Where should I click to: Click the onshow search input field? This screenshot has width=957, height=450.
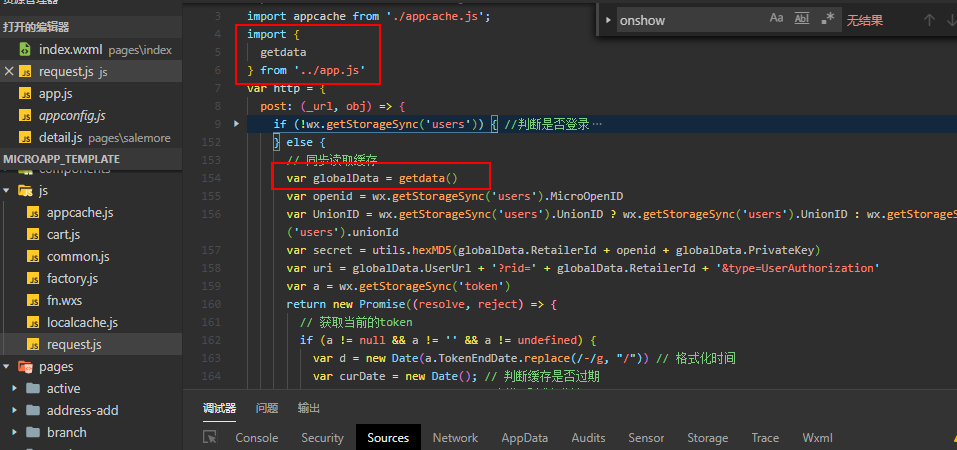pyautogui.click(x=690, y=20)
